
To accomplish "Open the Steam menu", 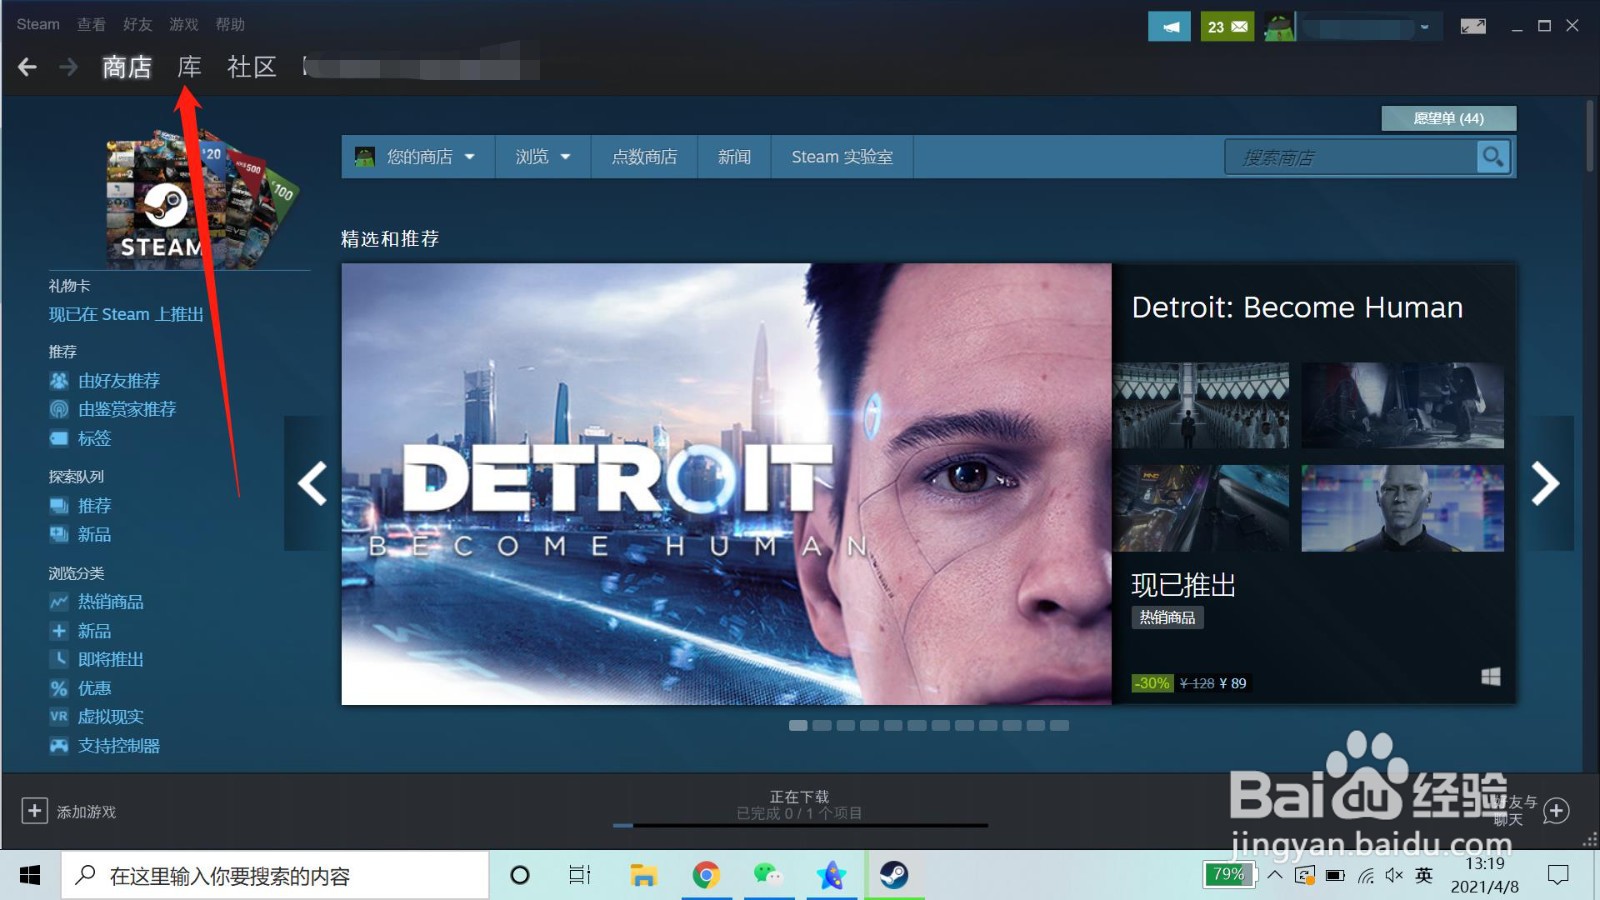I will (38, 24).
